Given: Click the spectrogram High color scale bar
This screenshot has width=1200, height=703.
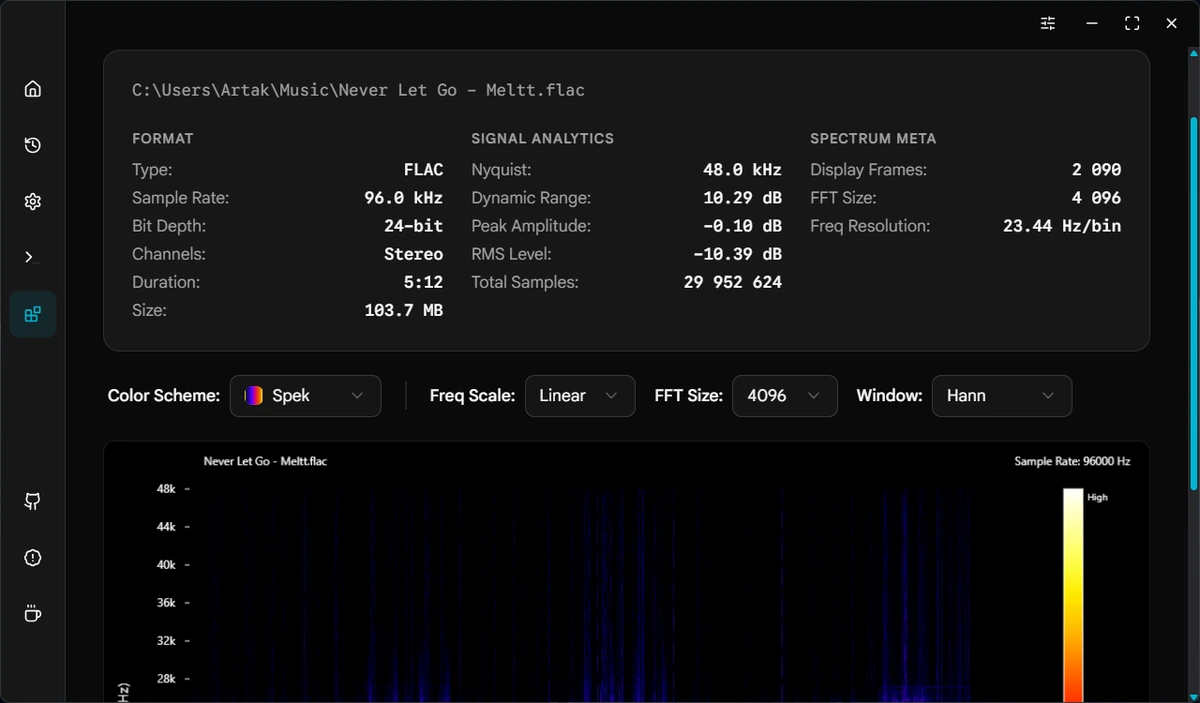Looking at the screenshot, I should click(x=1073, y=595).
